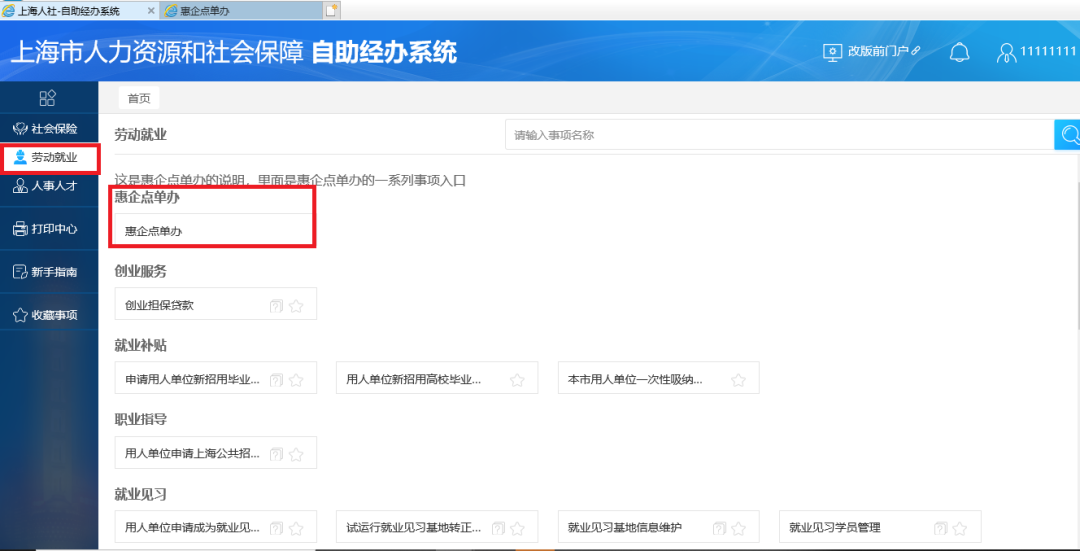Click the magnifier search button
Image resolution: width=1080 pixels, height=551 pixels.
[x=1068, y=135]
